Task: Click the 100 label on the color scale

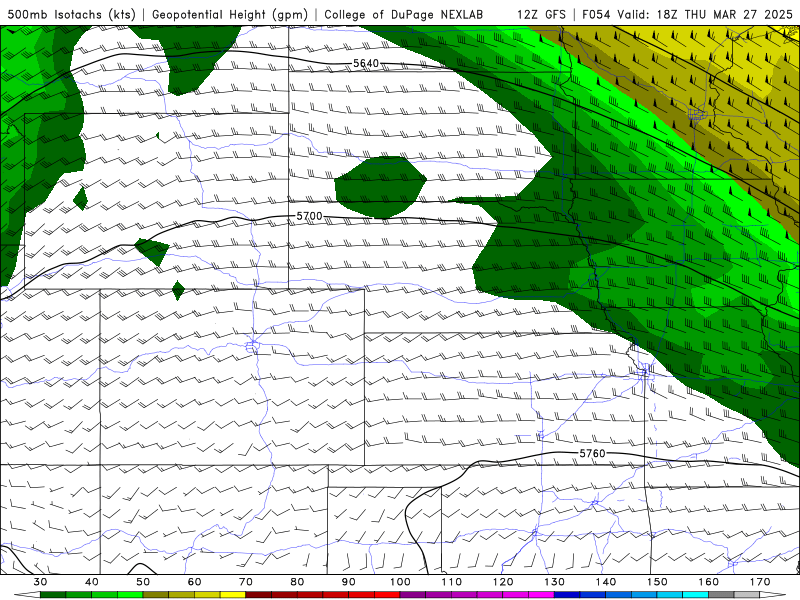Action: coord(400,582)
